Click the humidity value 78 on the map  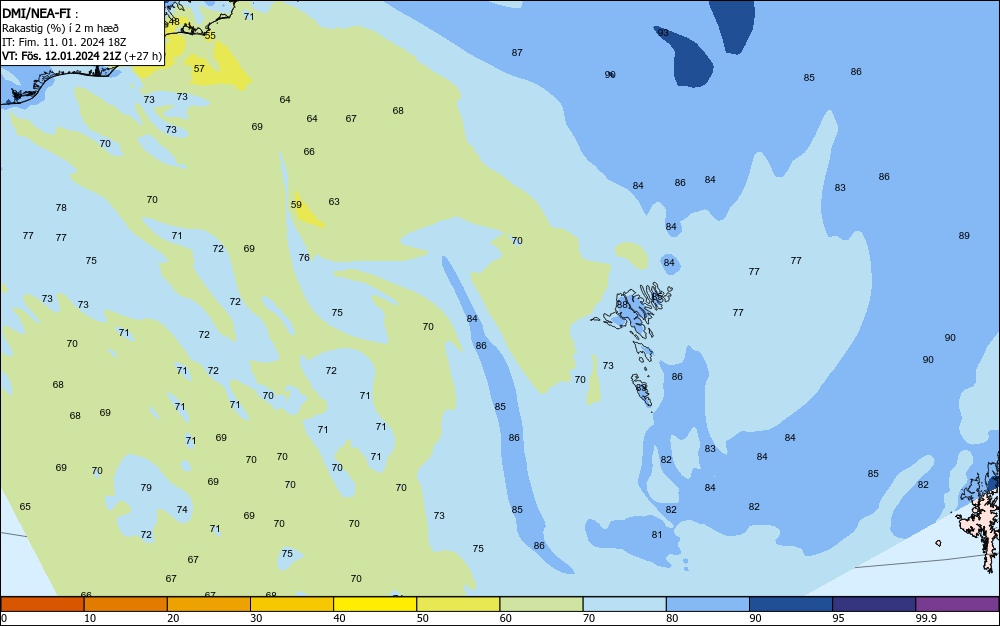click(61, 207)
